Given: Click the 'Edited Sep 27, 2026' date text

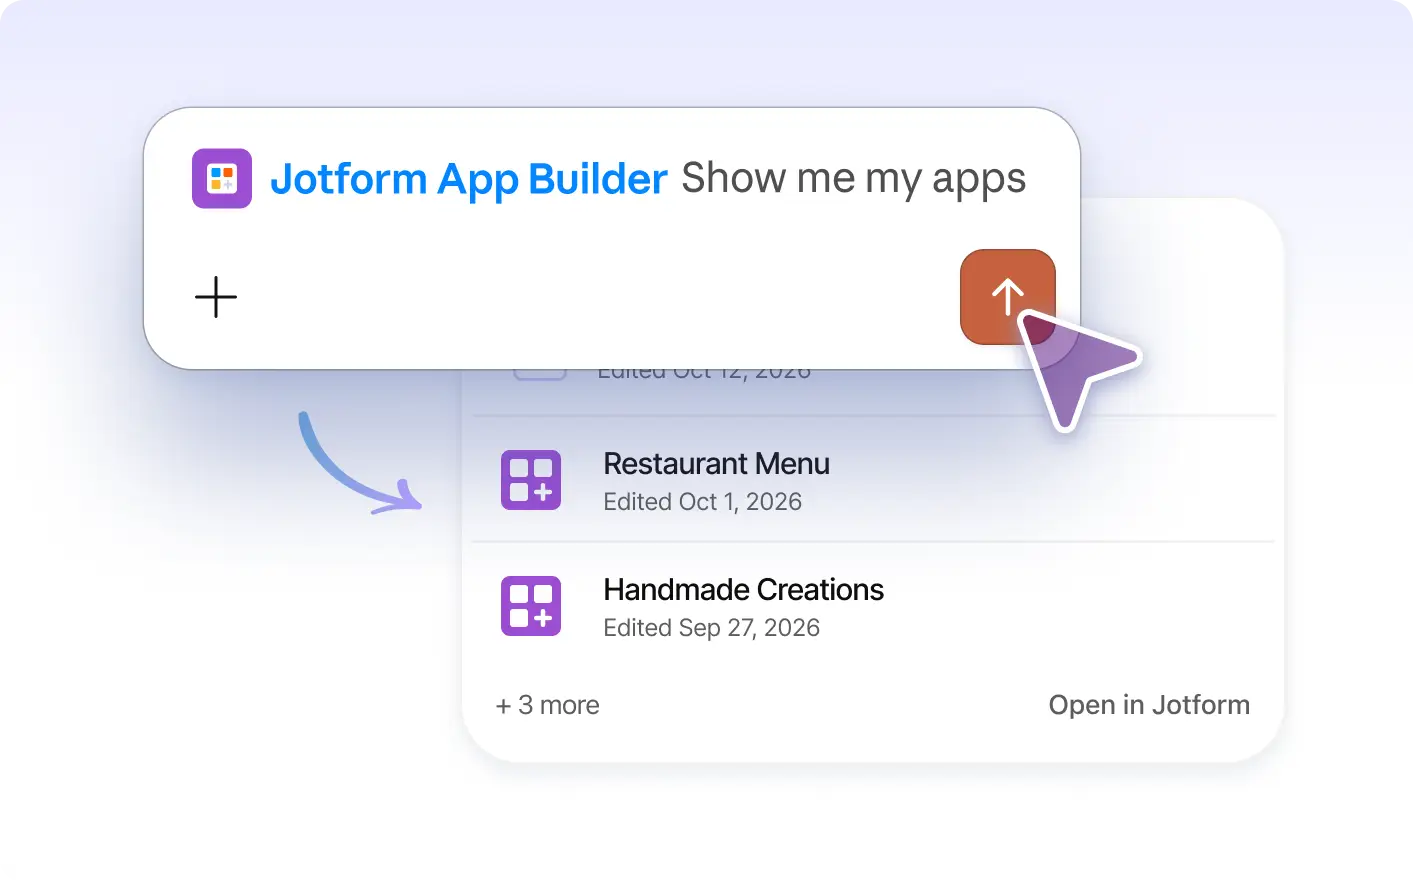Looking at the screenshot, I should (712, 628).
